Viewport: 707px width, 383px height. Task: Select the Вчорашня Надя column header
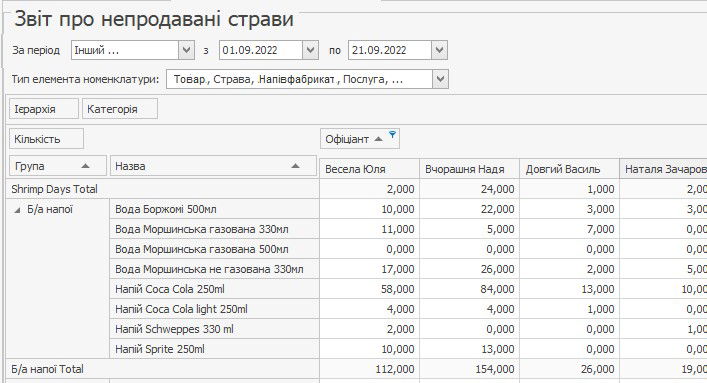(x=469, y=169)
